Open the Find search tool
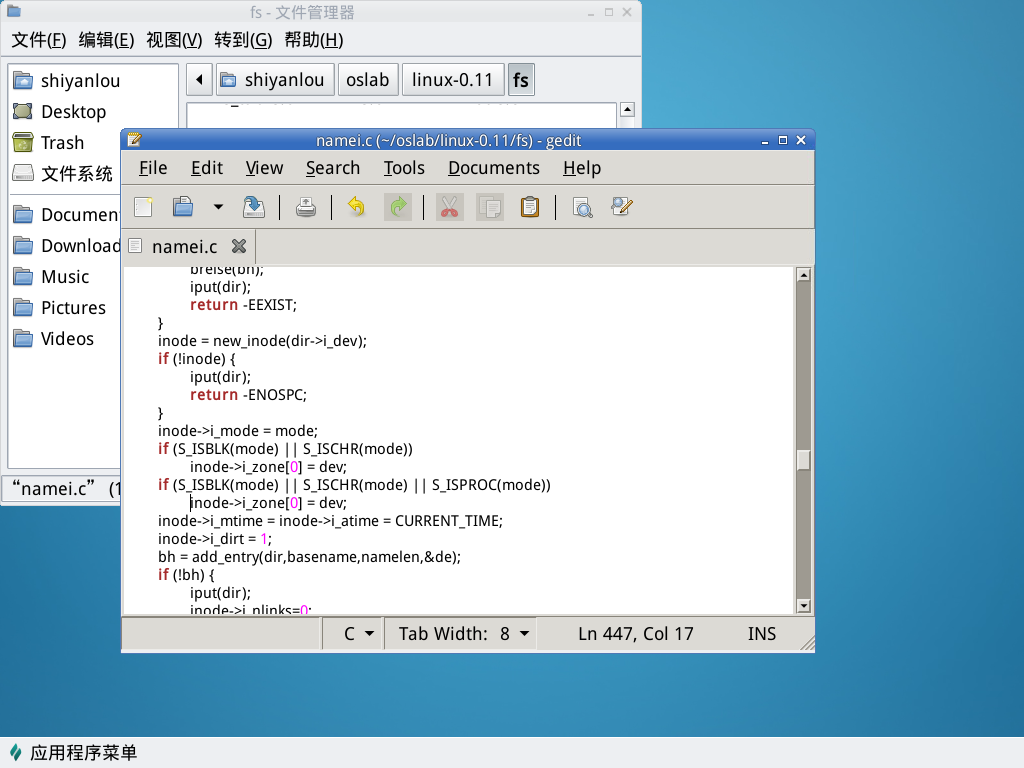Viewport: 1024px width, 768px height. click(582, 207)
